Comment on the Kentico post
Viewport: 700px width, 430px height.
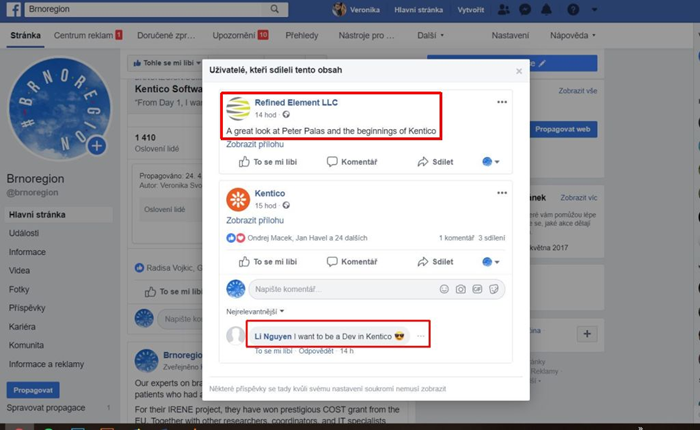pos(352,262)
